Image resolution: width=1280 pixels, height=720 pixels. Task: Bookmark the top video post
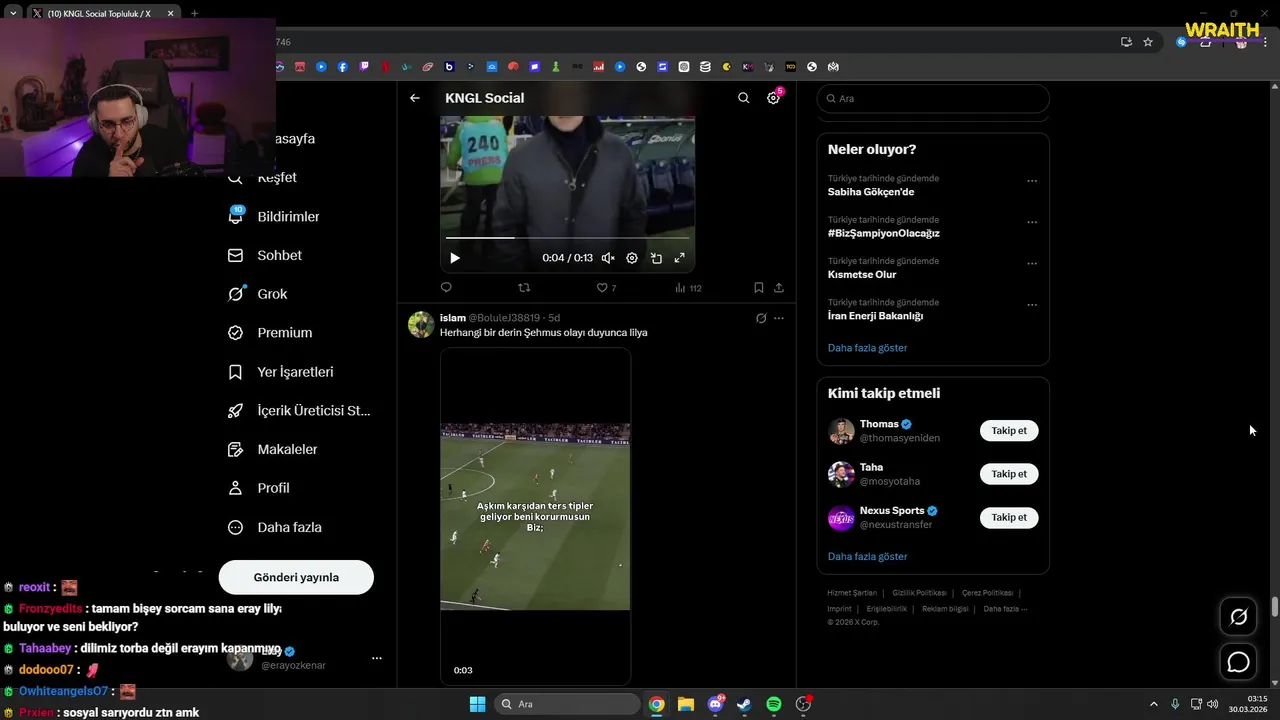pos(759,288)
